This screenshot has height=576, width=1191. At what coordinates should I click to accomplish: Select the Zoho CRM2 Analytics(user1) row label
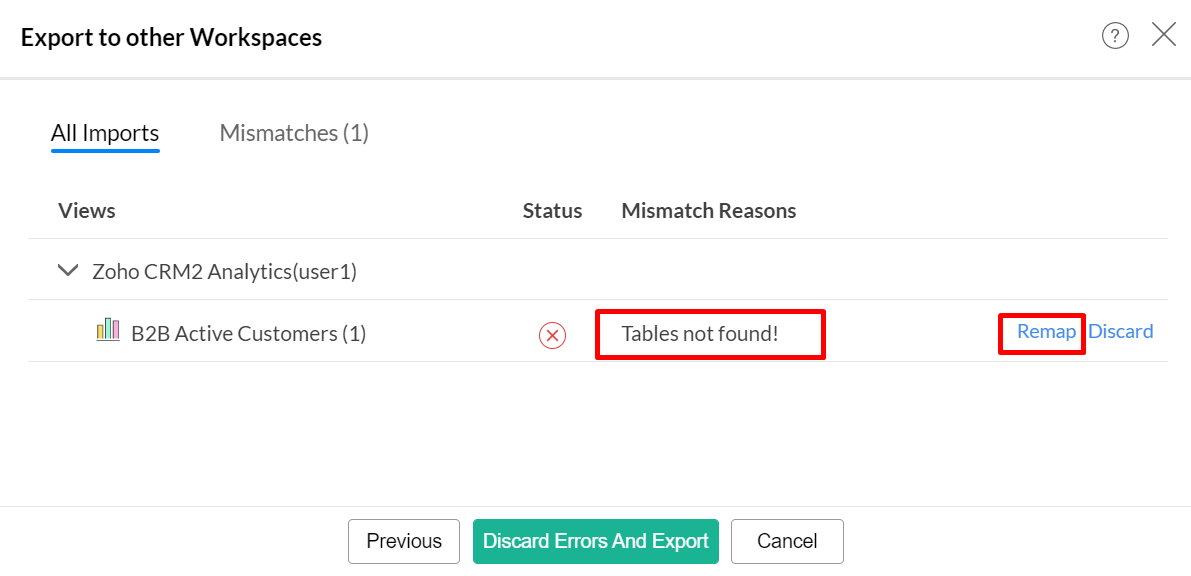(224, 271)
